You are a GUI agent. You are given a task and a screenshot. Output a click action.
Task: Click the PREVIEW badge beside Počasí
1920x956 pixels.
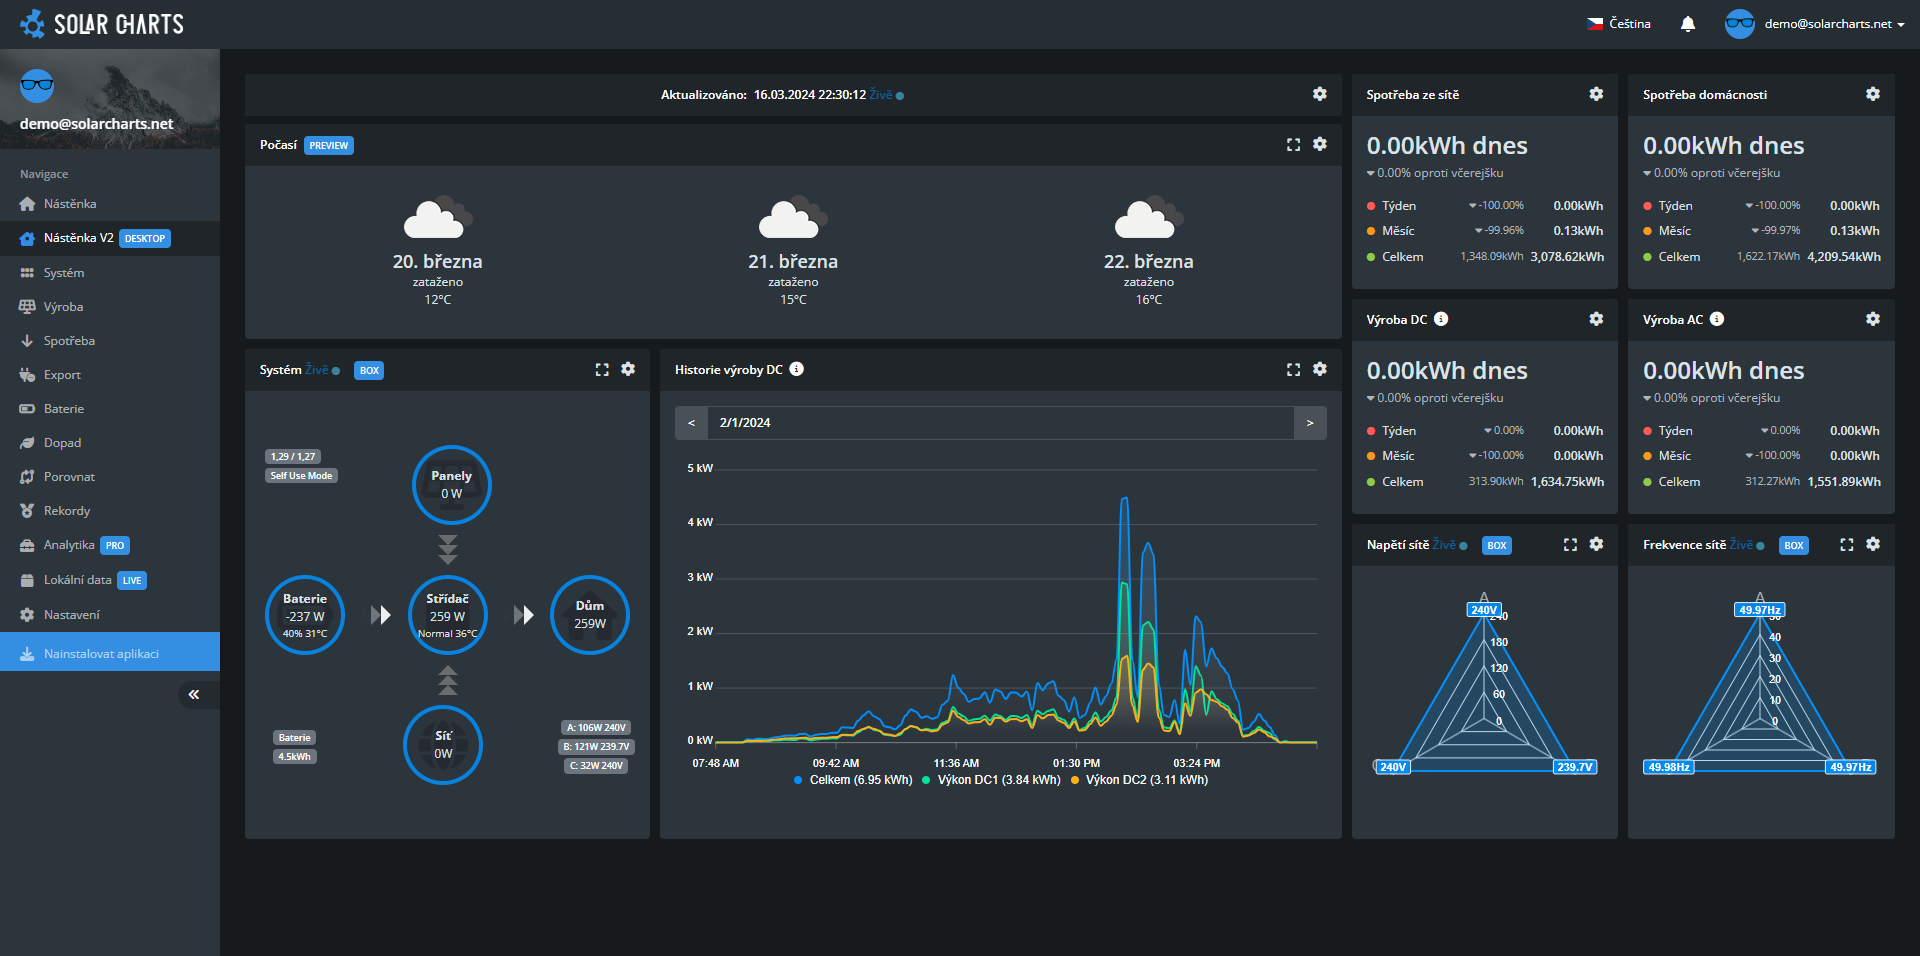point(329,145)
